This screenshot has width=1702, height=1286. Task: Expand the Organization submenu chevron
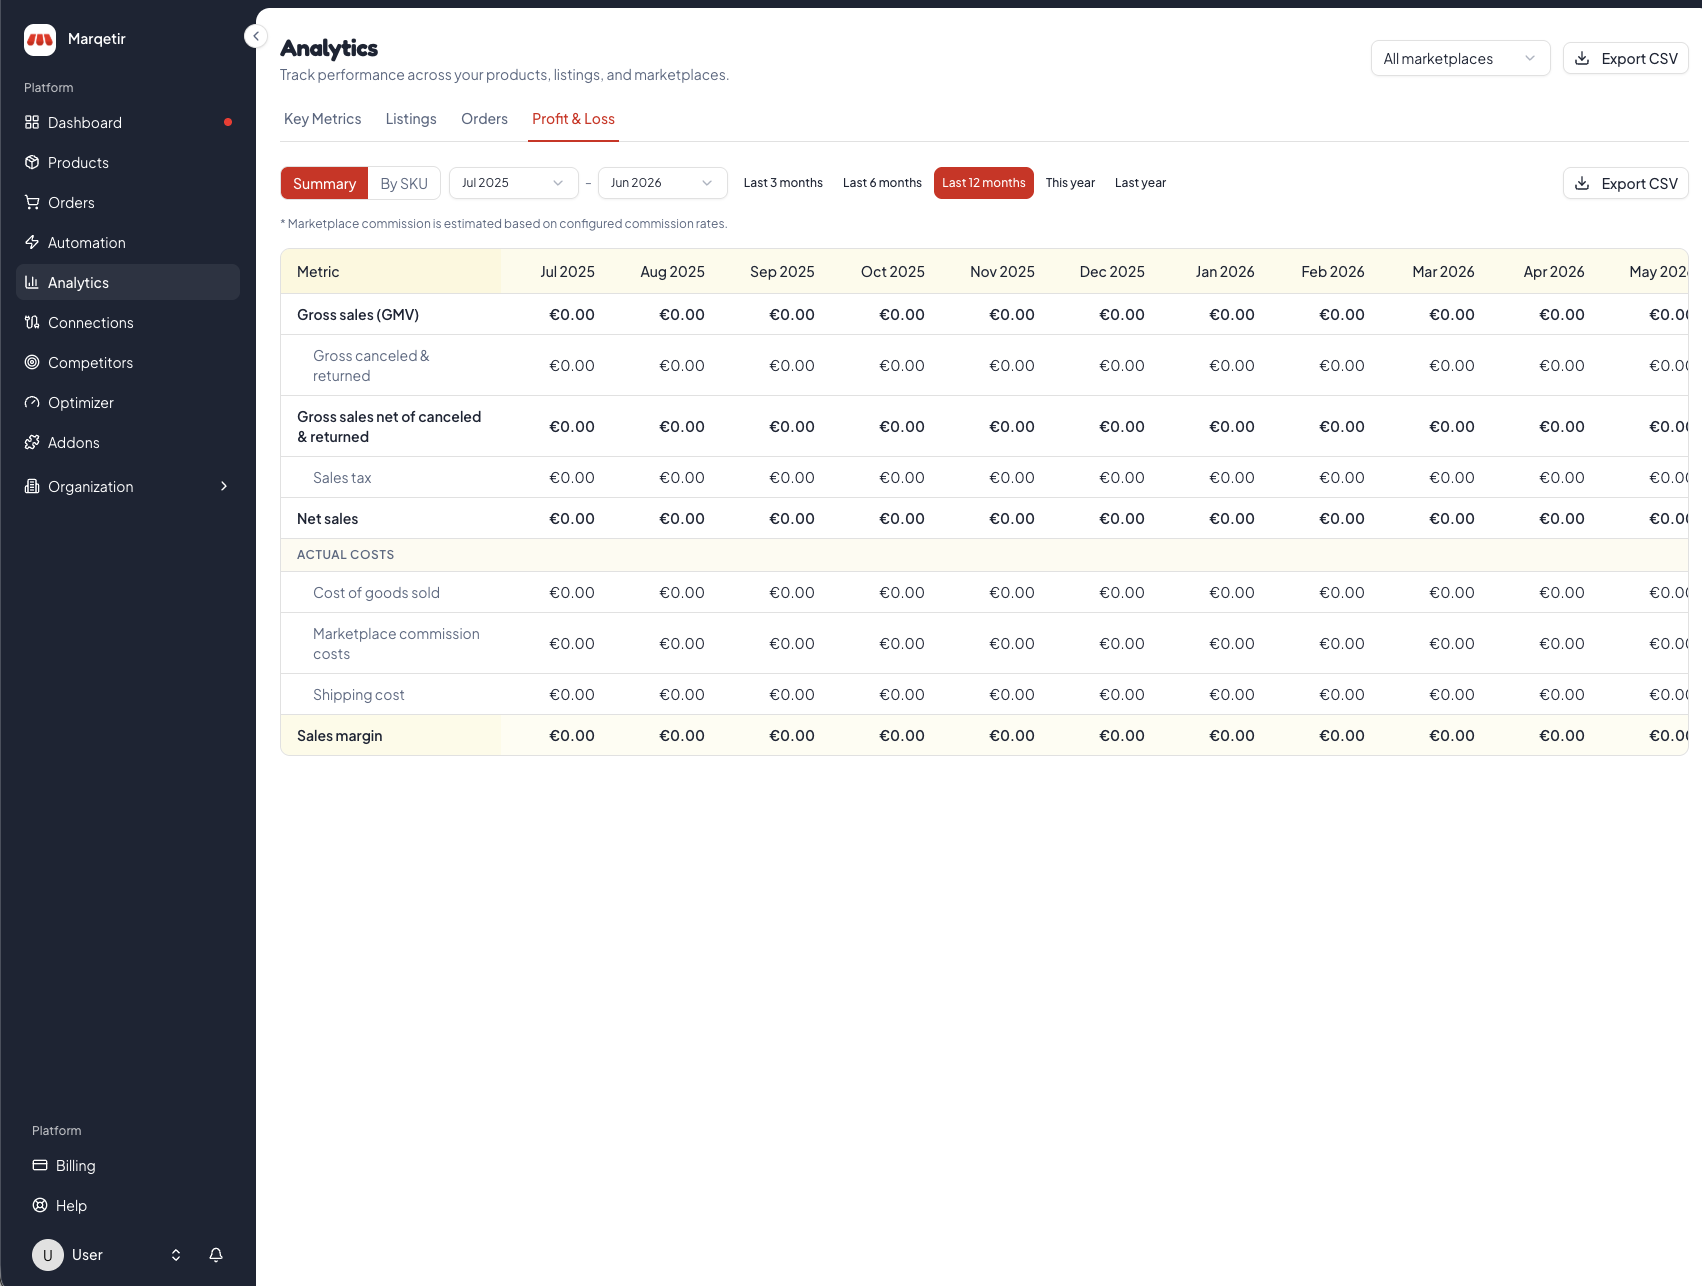224,486
